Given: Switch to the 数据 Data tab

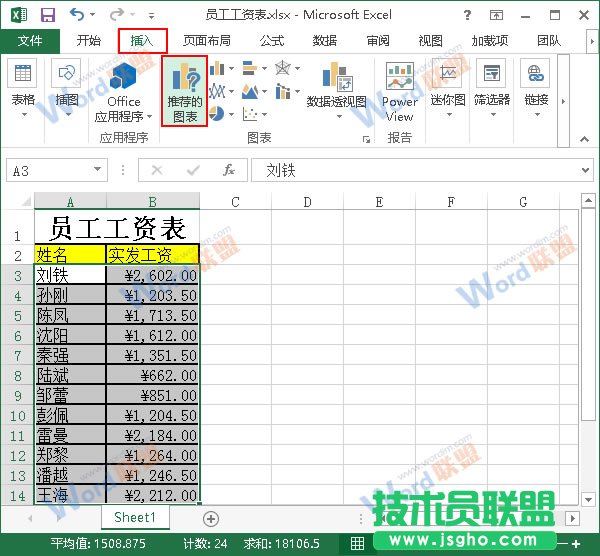Looking at the screenshot, I should click(x=325, y=41).
